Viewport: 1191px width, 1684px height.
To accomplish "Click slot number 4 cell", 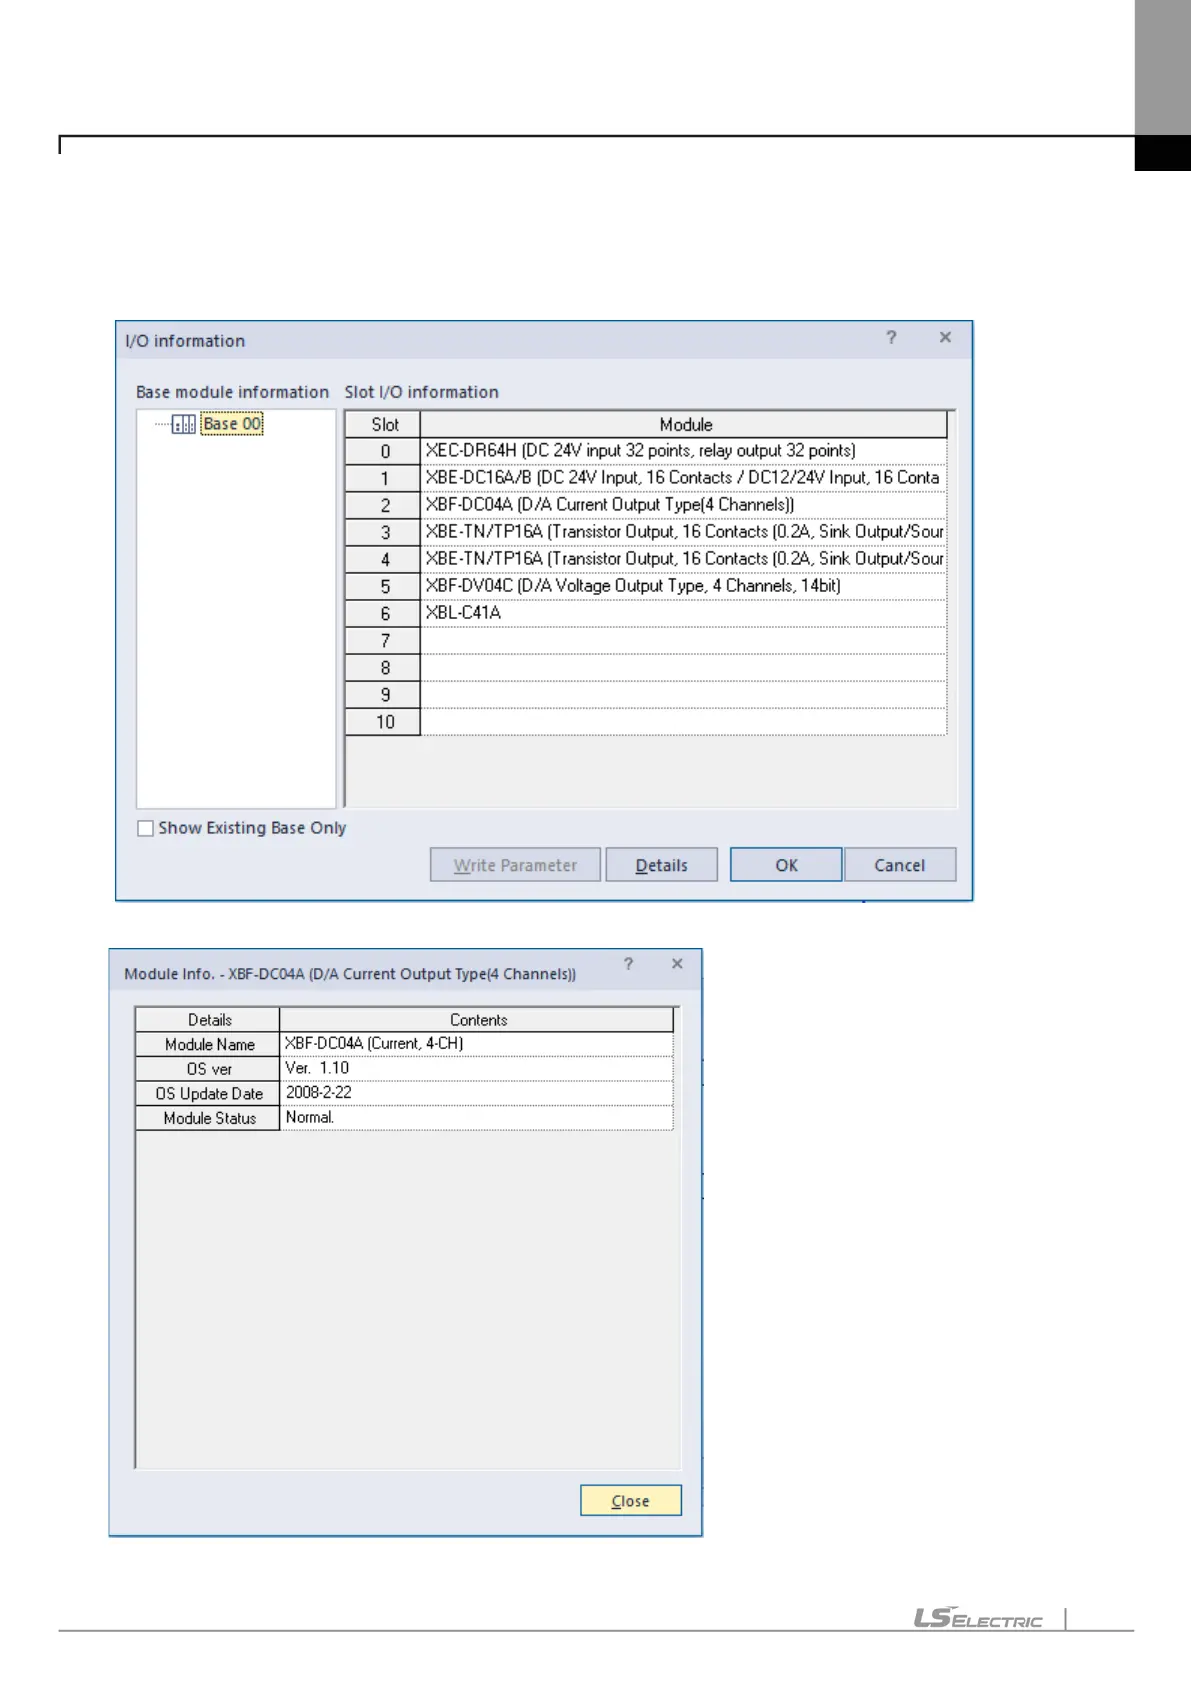I will pyautogui.click(x=384, y=559).
